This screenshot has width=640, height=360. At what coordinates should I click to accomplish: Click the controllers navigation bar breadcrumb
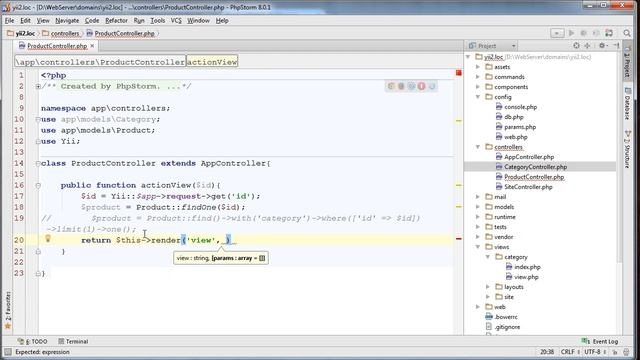click(x=61, y=33)
